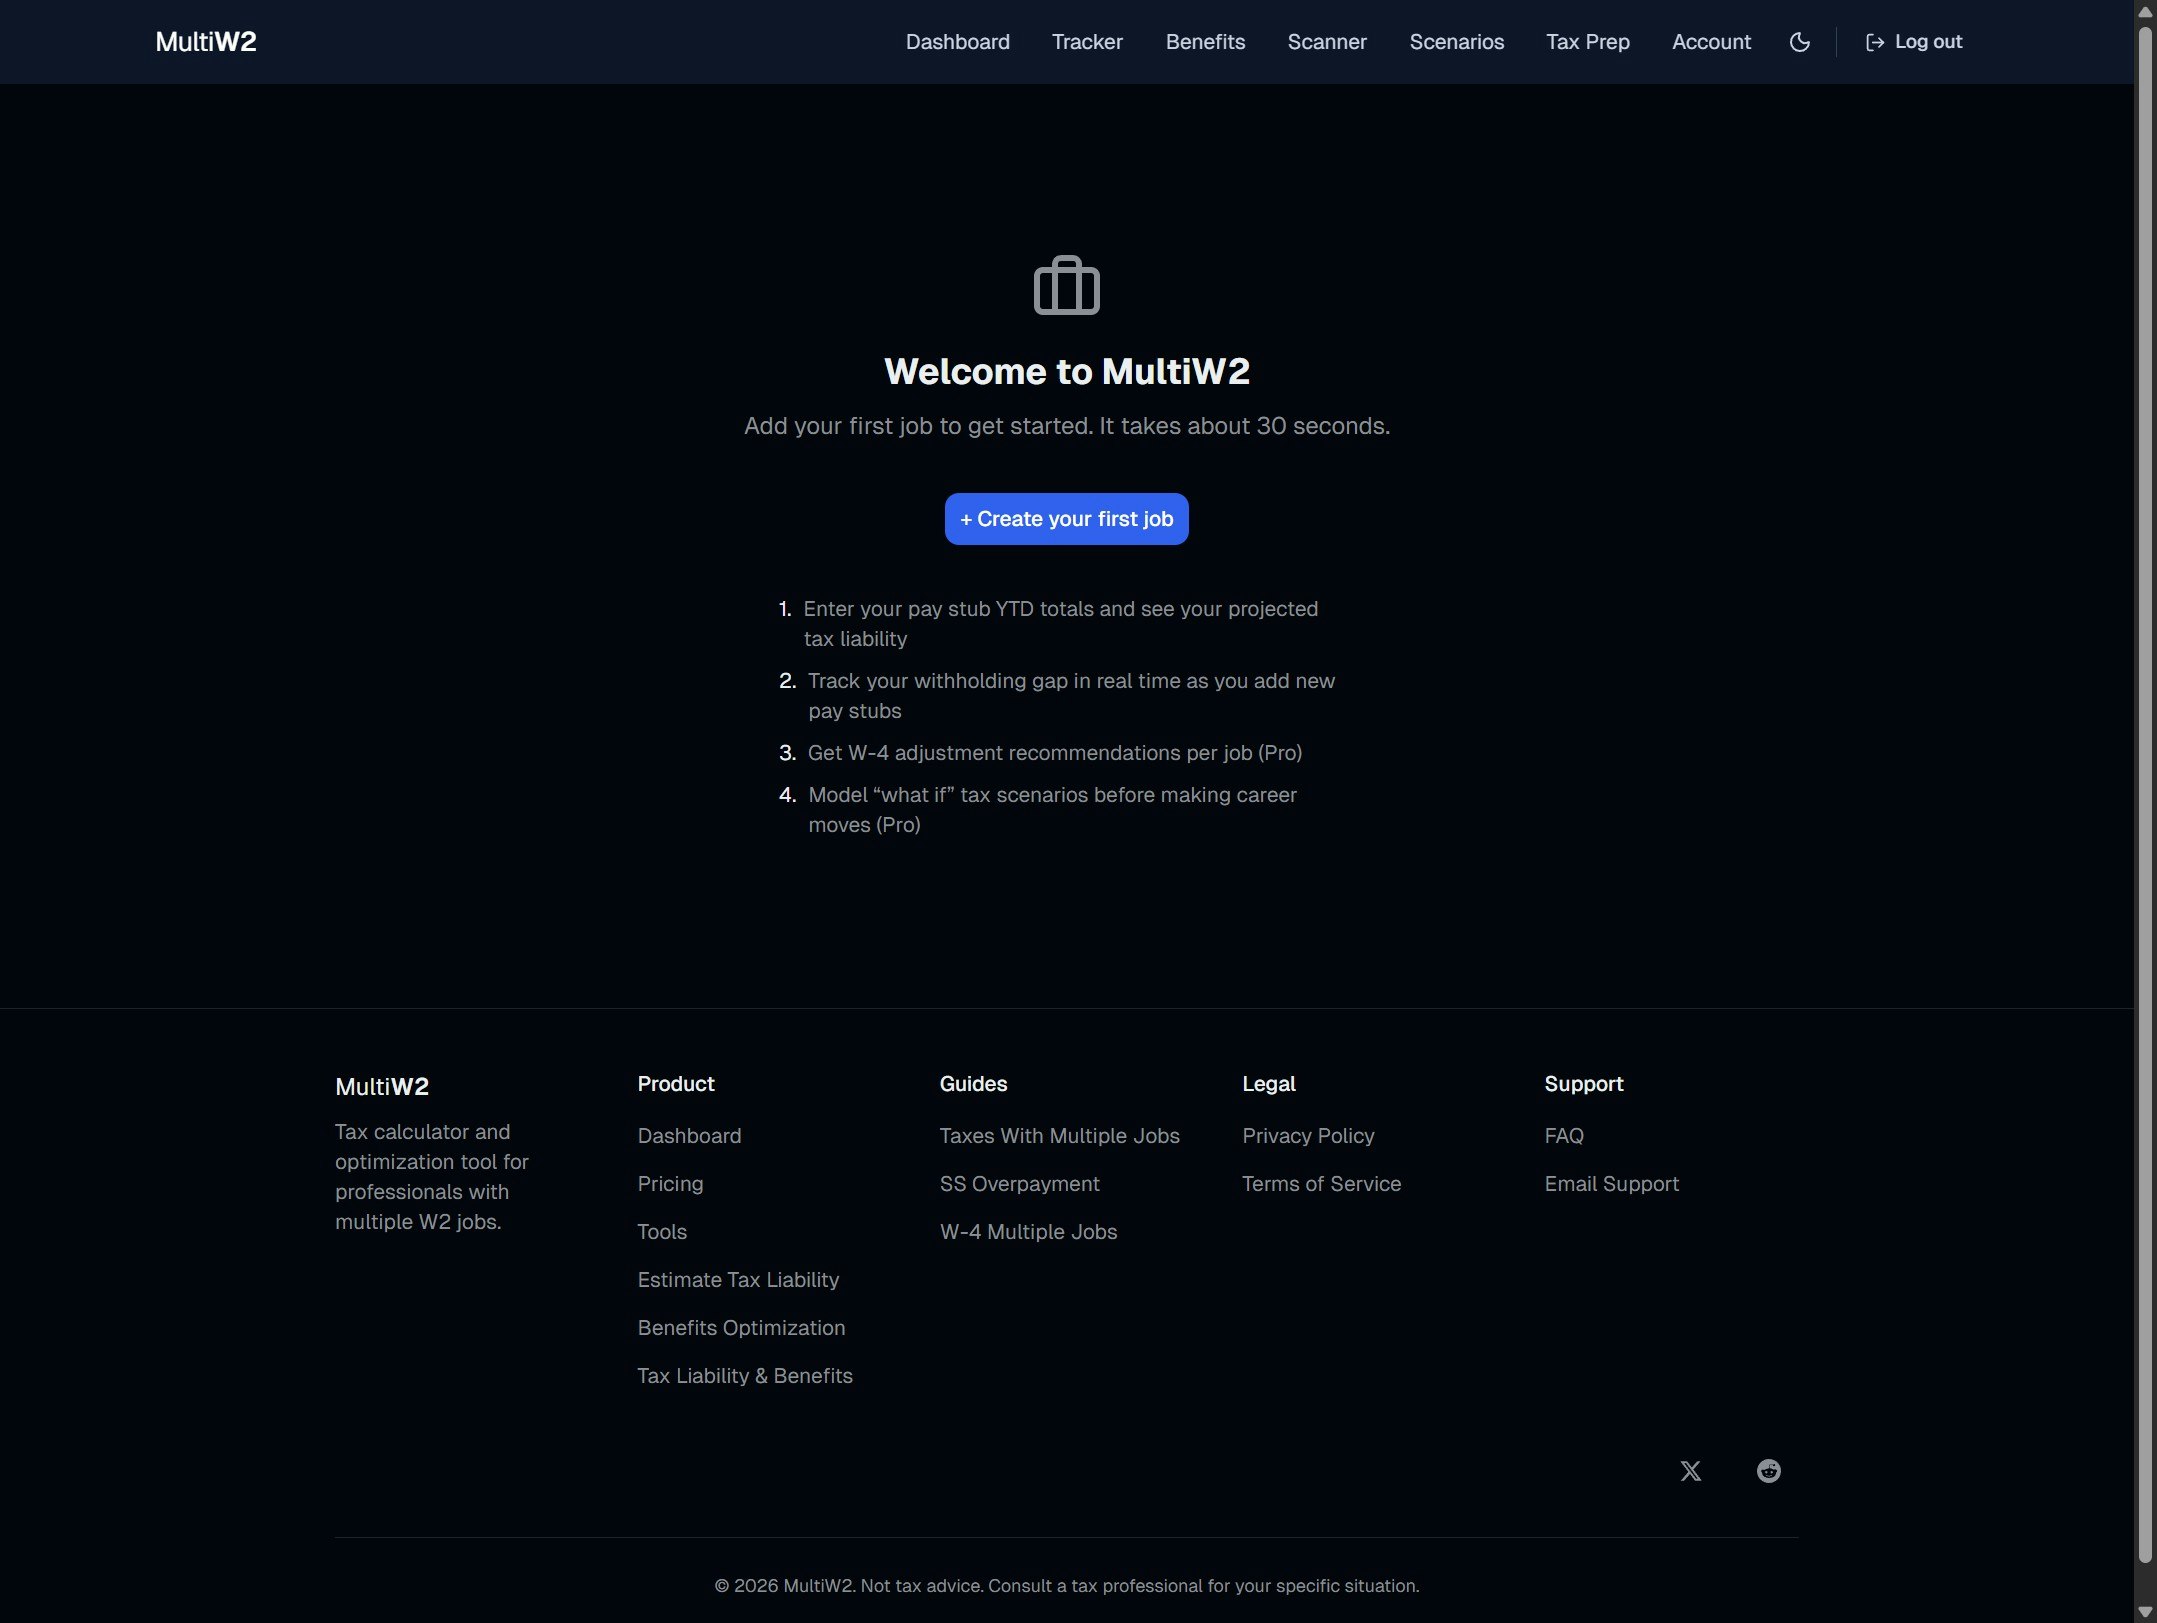Viewport: 2157px width, 1623px height.
Task: Select Dashboard in the navigation bar
Action: (x=956, y=41)
